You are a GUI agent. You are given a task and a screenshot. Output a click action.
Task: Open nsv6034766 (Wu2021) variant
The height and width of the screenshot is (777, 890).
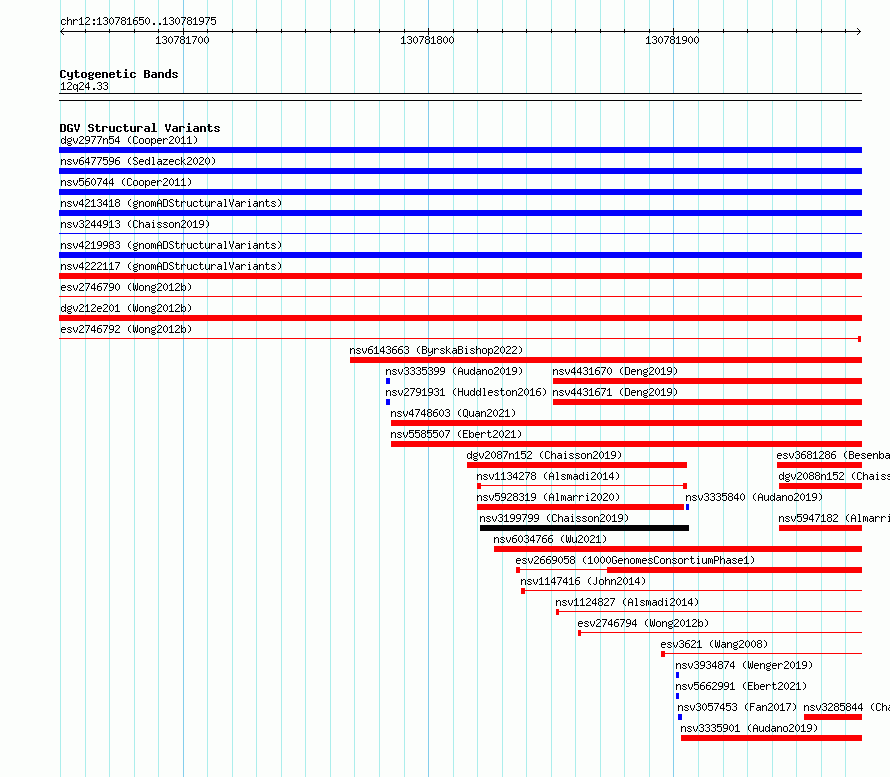coord(550,539)
